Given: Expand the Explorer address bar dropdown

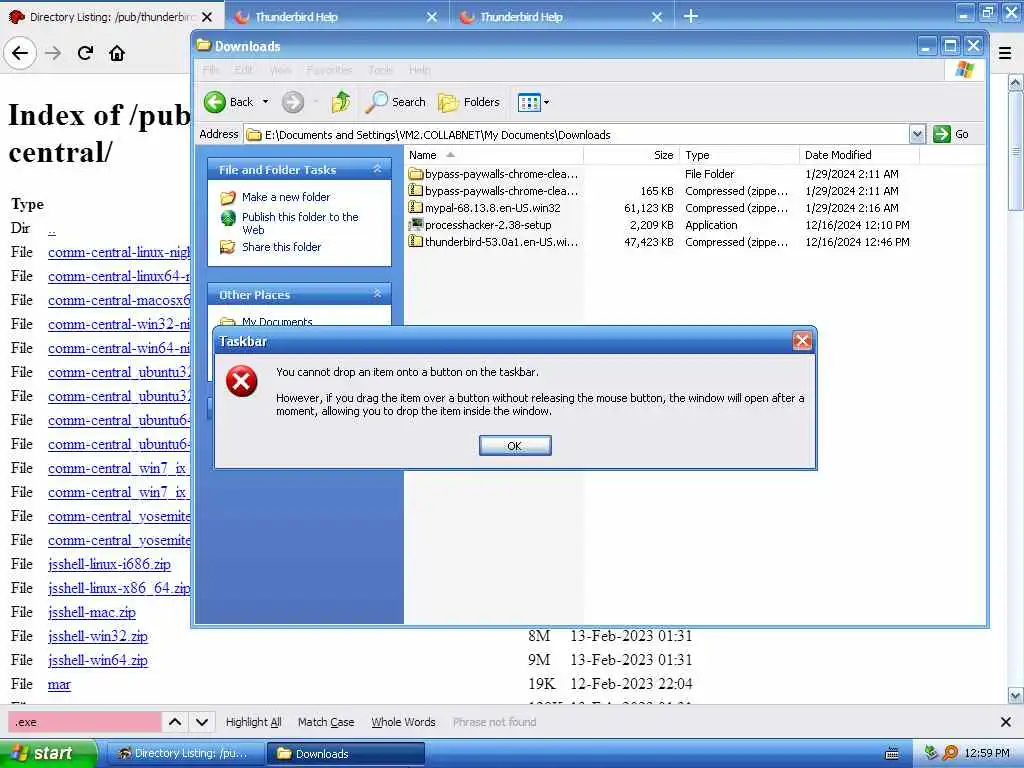Looking at the screenshot, I should coord(917,135).
